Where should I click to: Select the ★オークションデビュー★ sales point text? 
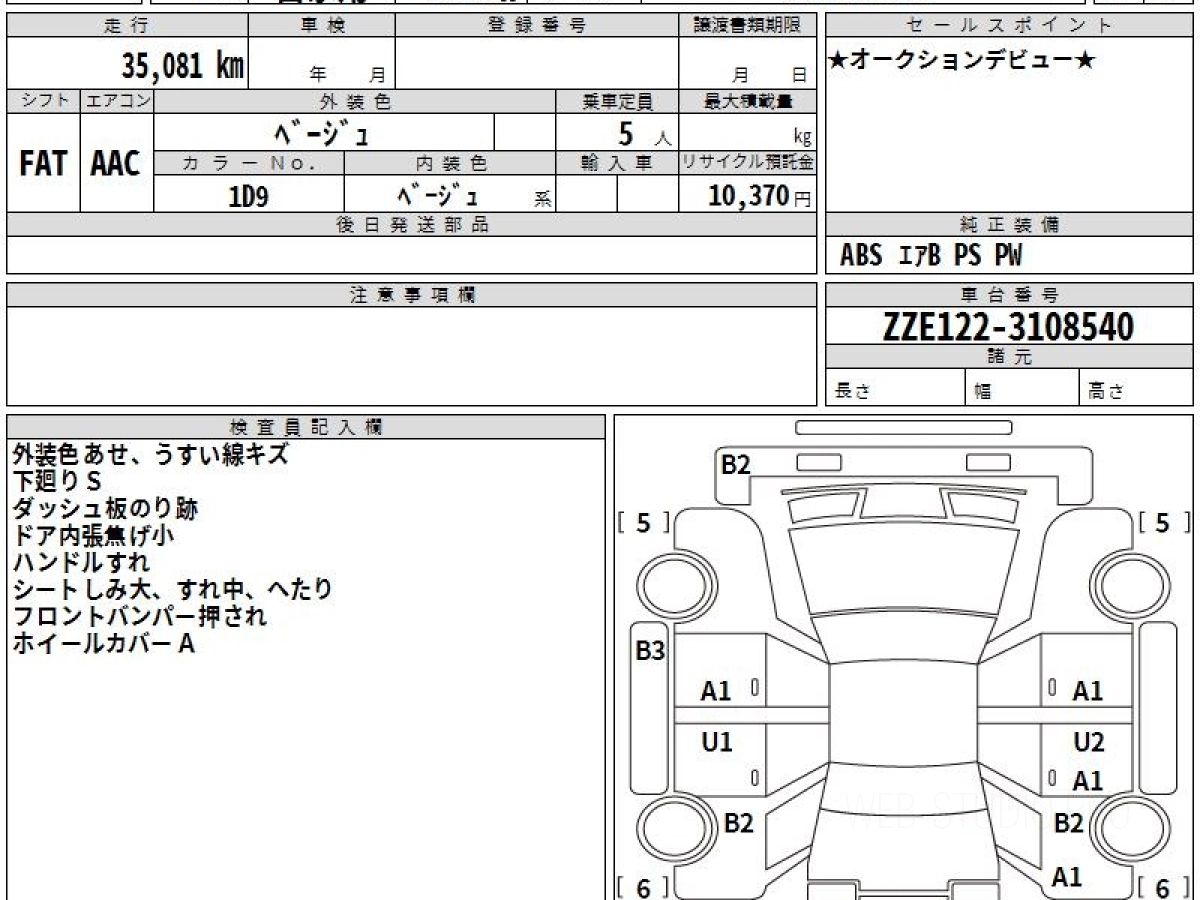(x=963, y=61)
